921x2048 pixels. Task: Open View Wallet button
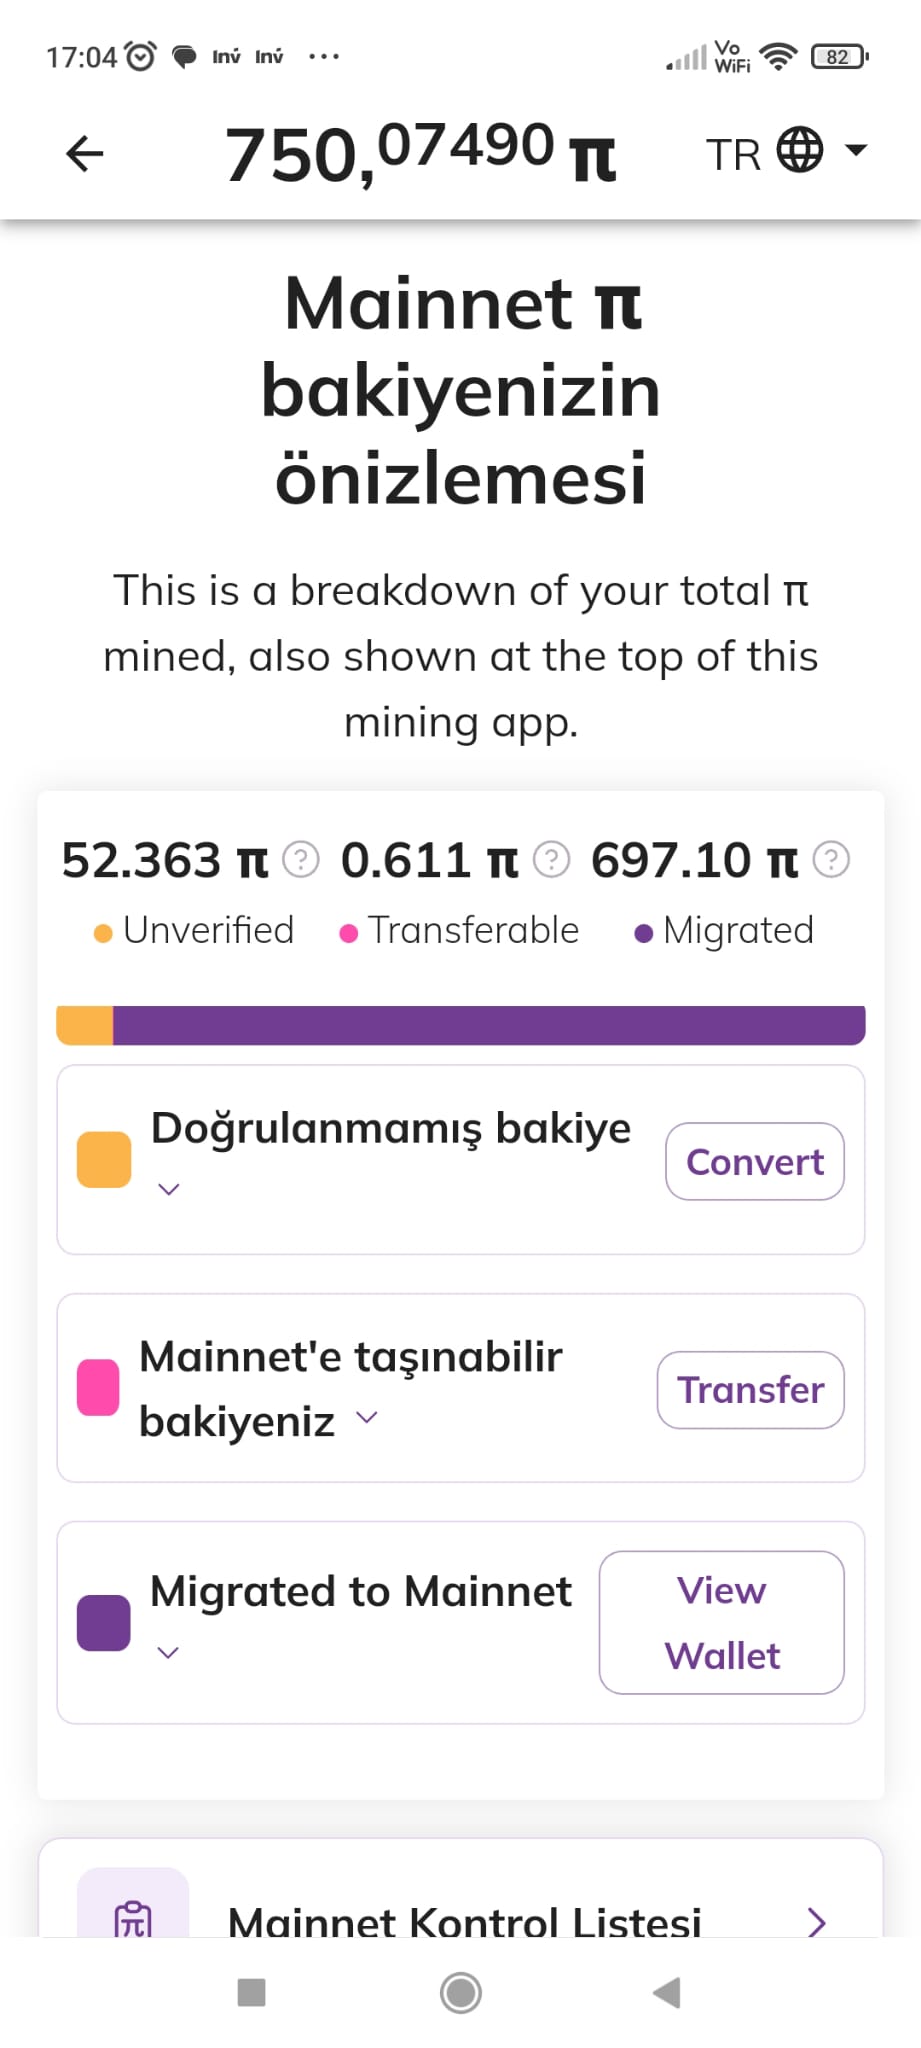click(x=722, y=1622)
